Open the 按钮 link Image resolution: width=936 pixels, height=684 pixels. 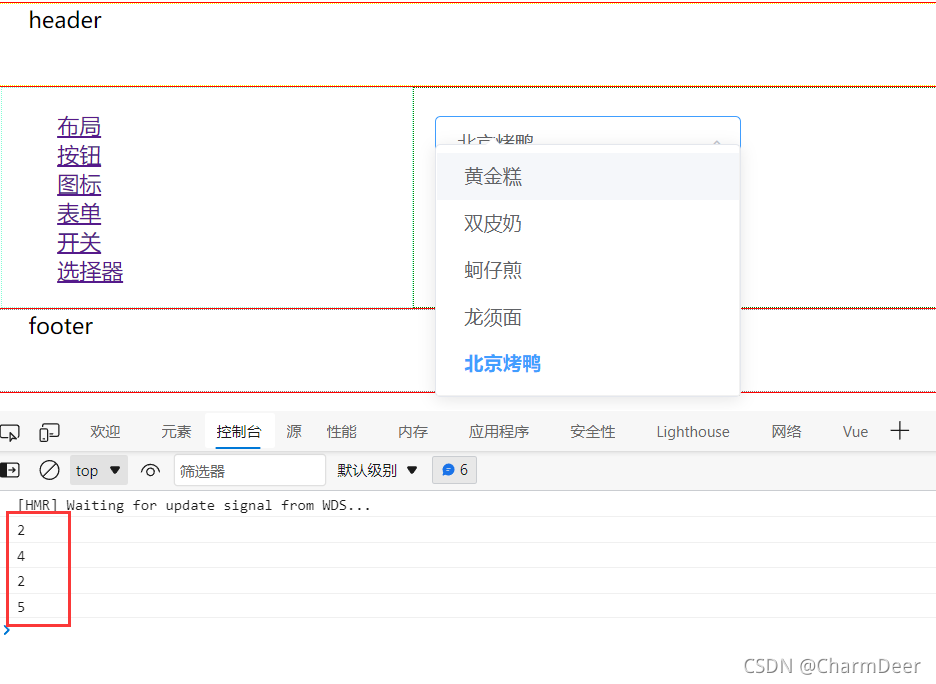(x=79, y=156)
